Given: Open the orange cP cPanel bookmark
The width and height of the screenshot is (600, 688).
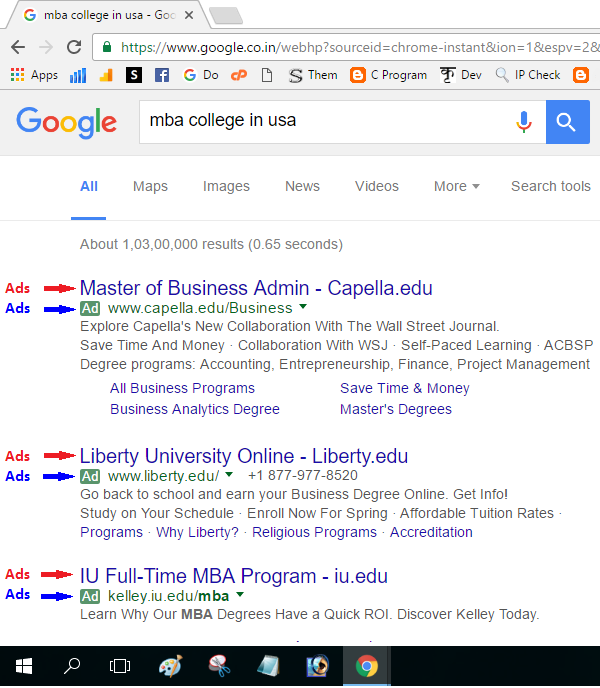Looking at the screenshot, I should 239,75.
